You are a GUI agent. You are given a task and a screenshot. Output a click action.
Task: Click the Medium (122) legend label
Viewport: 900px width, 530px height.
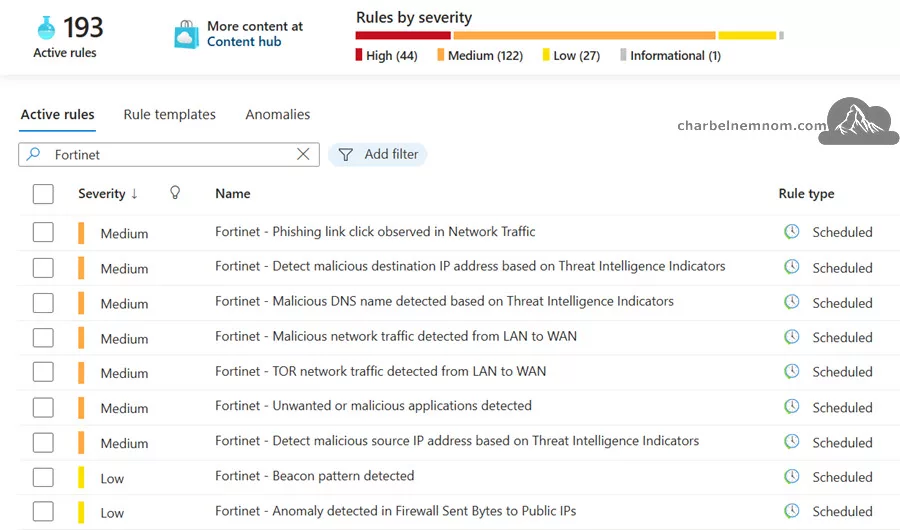tap(485, 56)
